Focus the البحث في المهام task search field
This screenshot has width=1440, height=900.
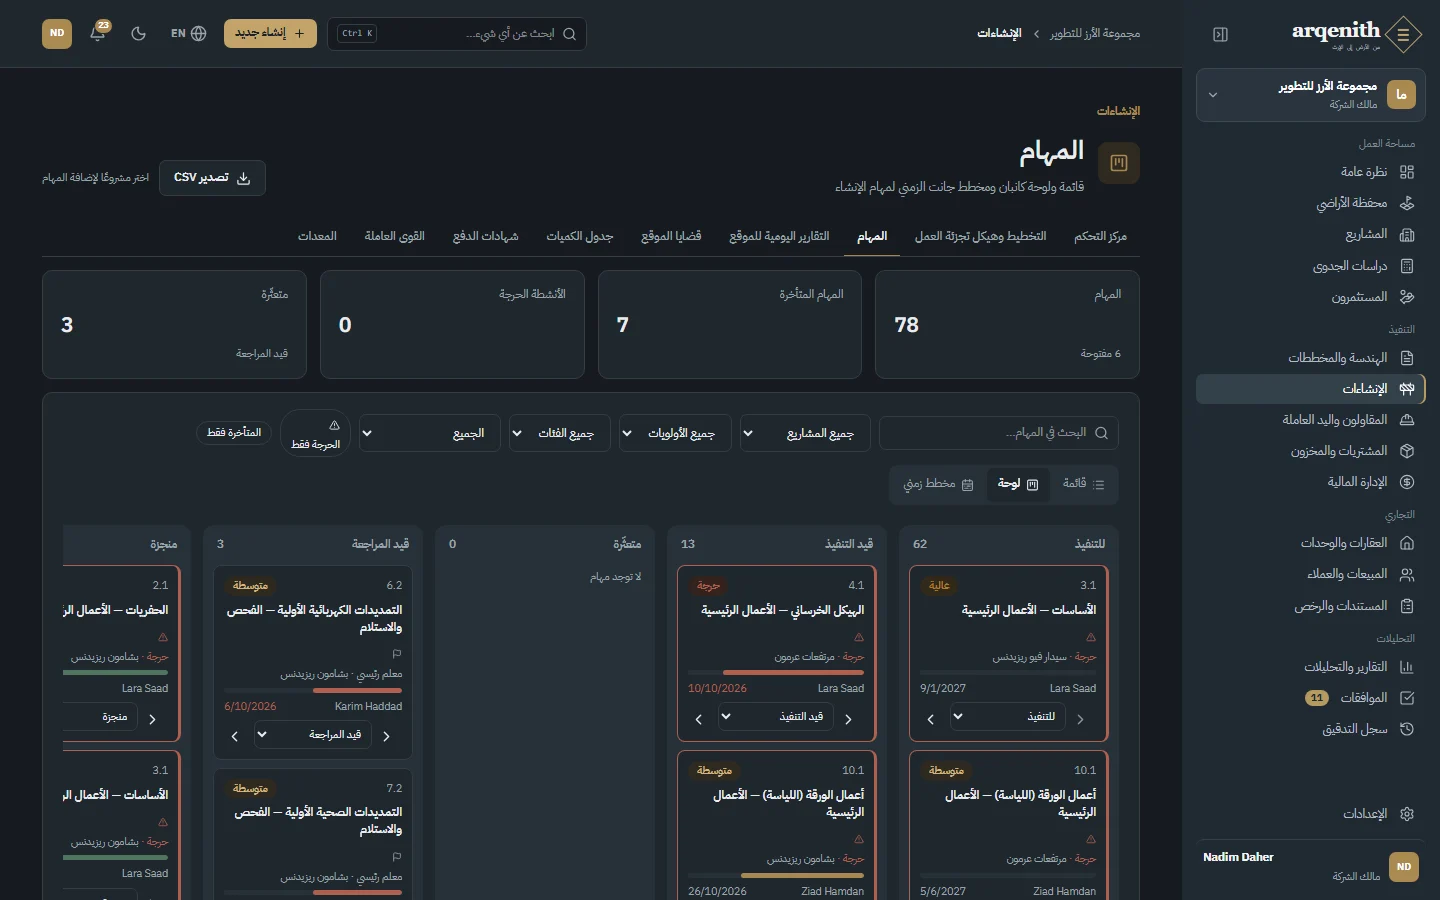[x=999, y=433]
